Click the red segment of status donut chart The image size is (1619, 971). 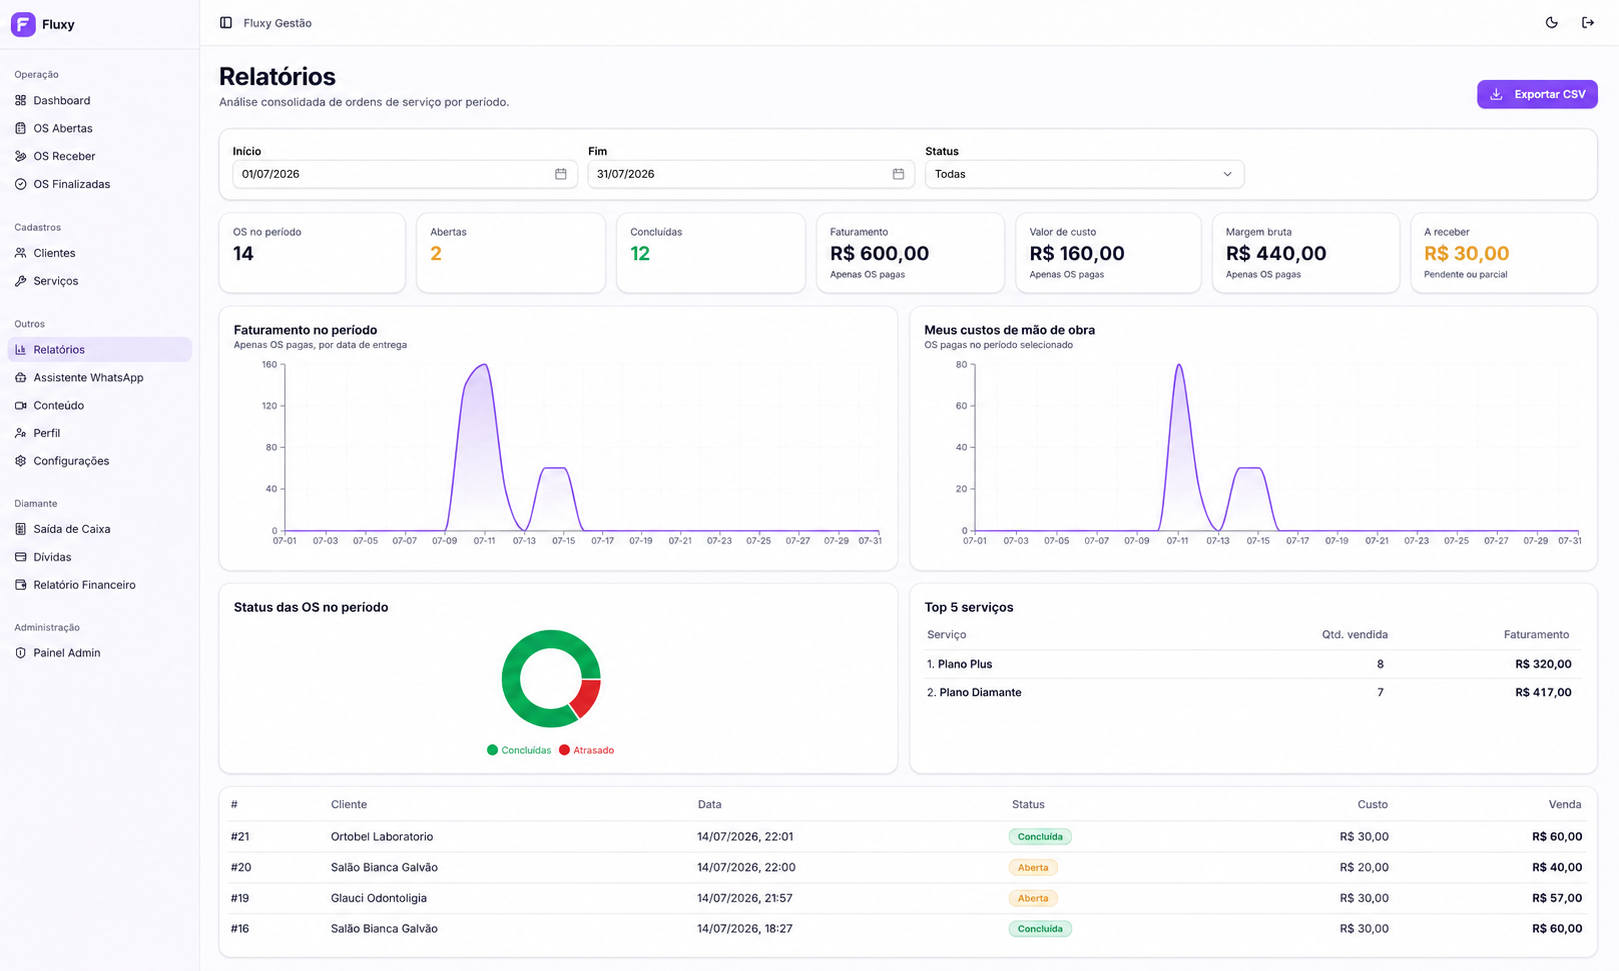click(x=588, y=697)
